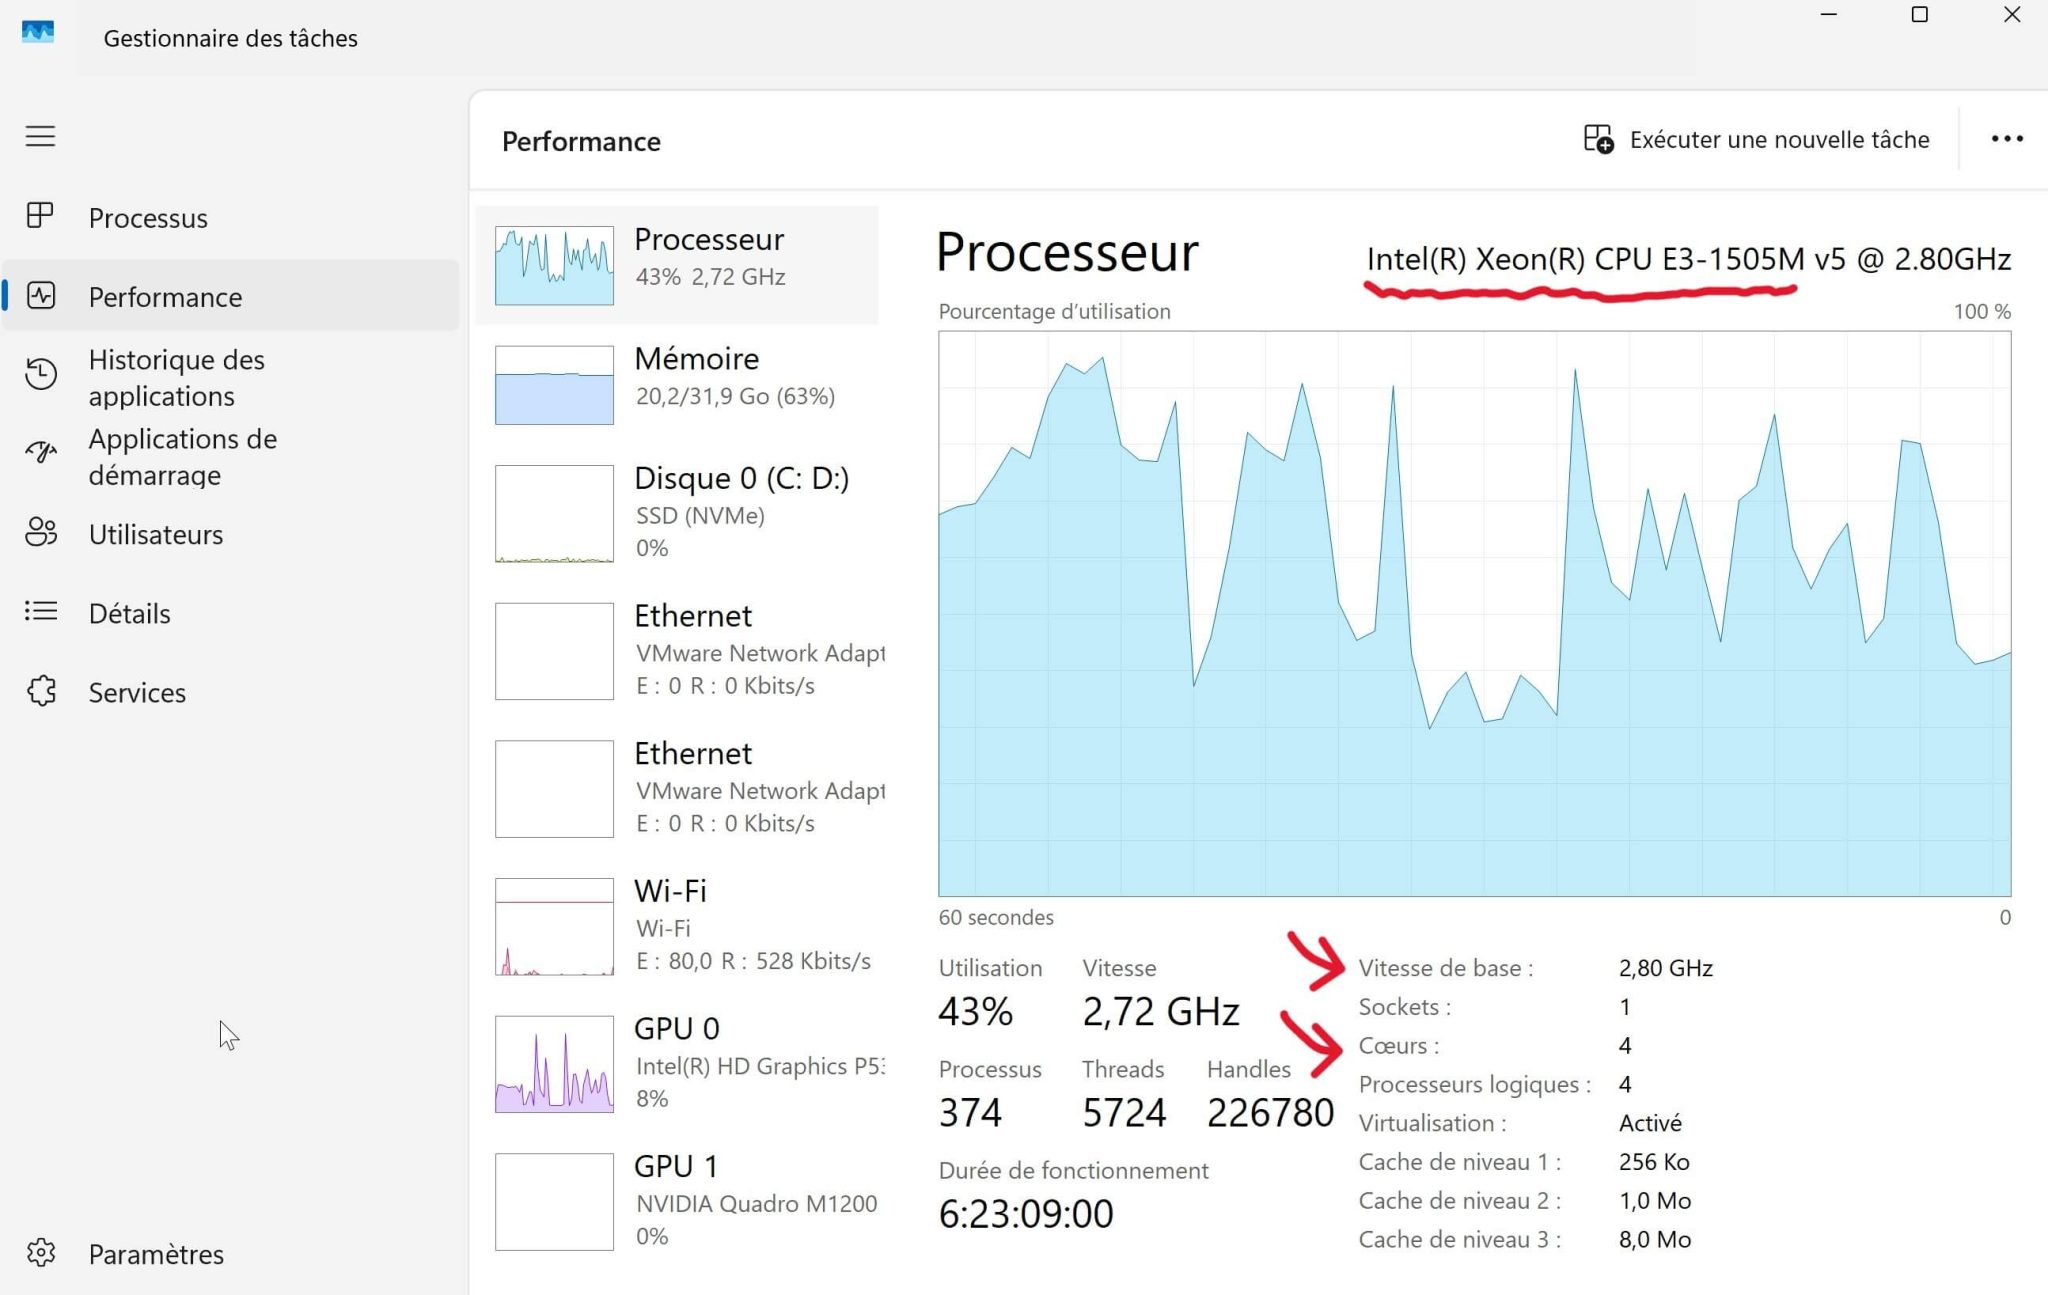Open the Processus sidebar icon
Screen dimensions: 2048x1295
148,217
